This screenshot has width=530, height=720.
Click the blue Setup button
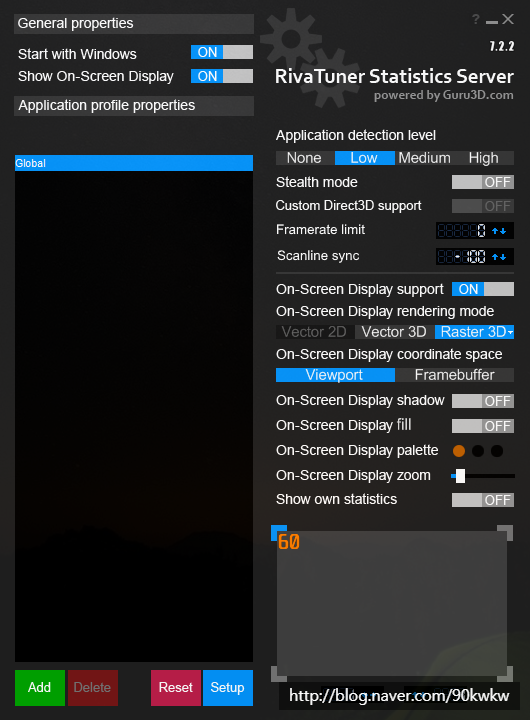click(227, 687)
